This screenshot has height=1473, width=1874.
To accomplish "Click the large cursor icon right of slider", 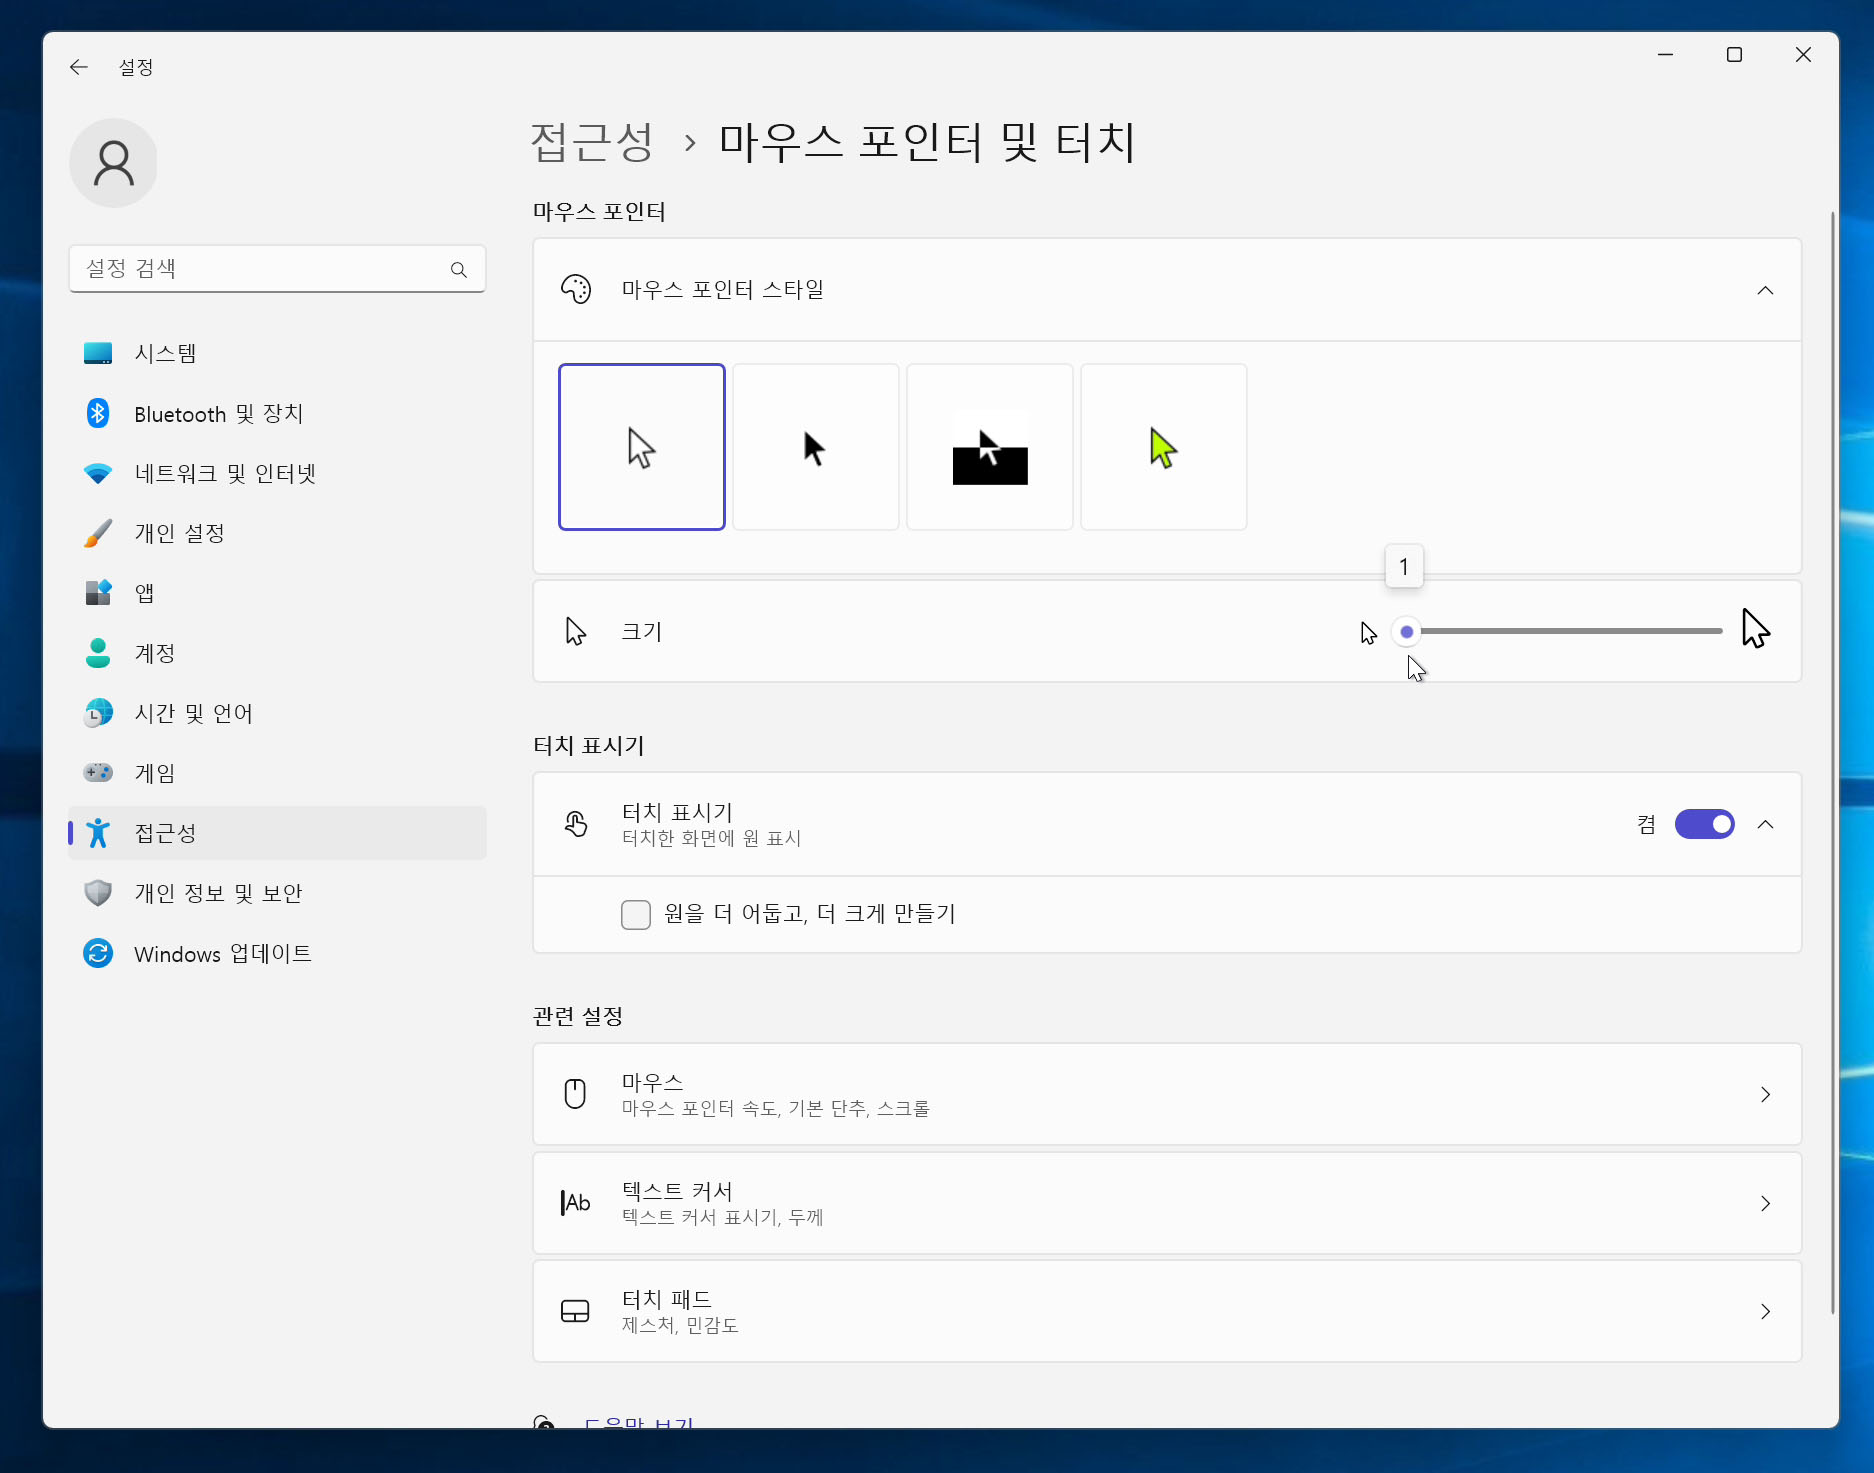I will [x=1755, y=629].
